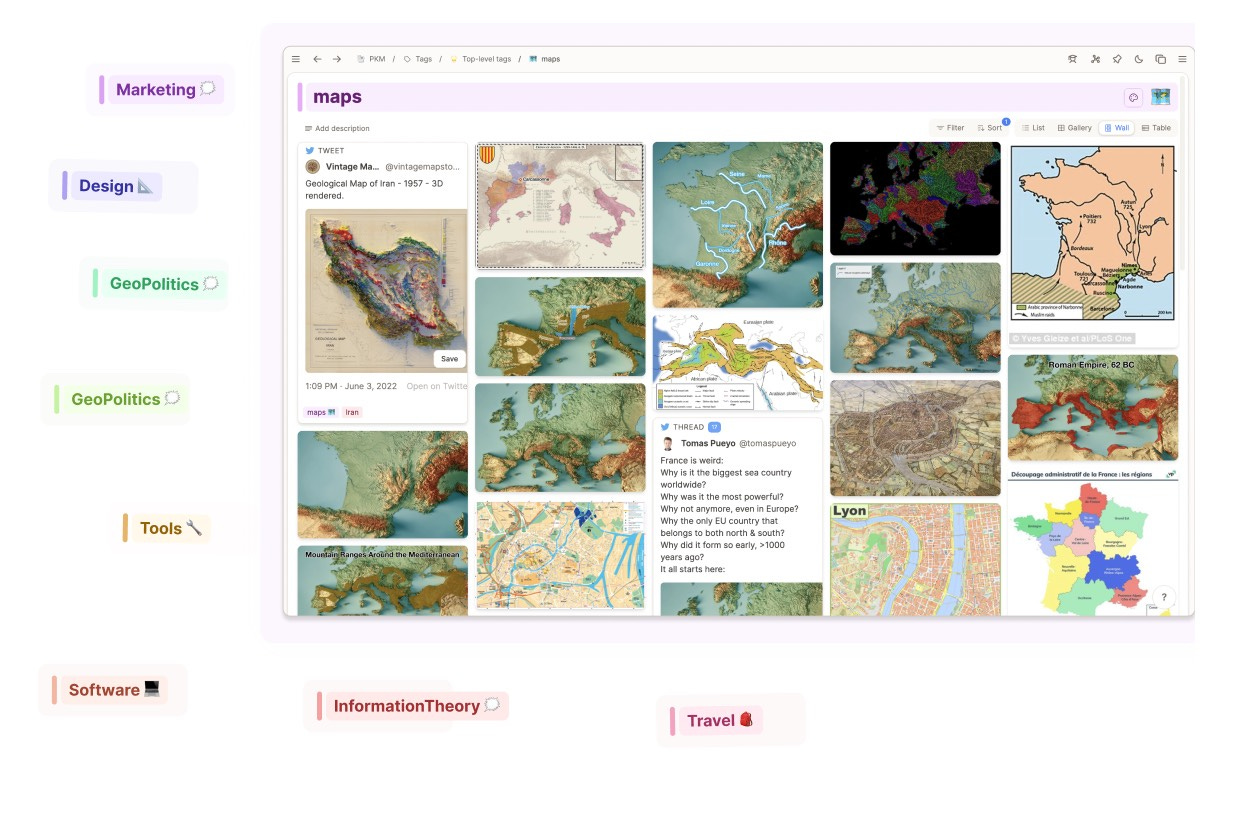Enable Table view
Viewport: 1240px width, 816px height.
click(1157, 128)
